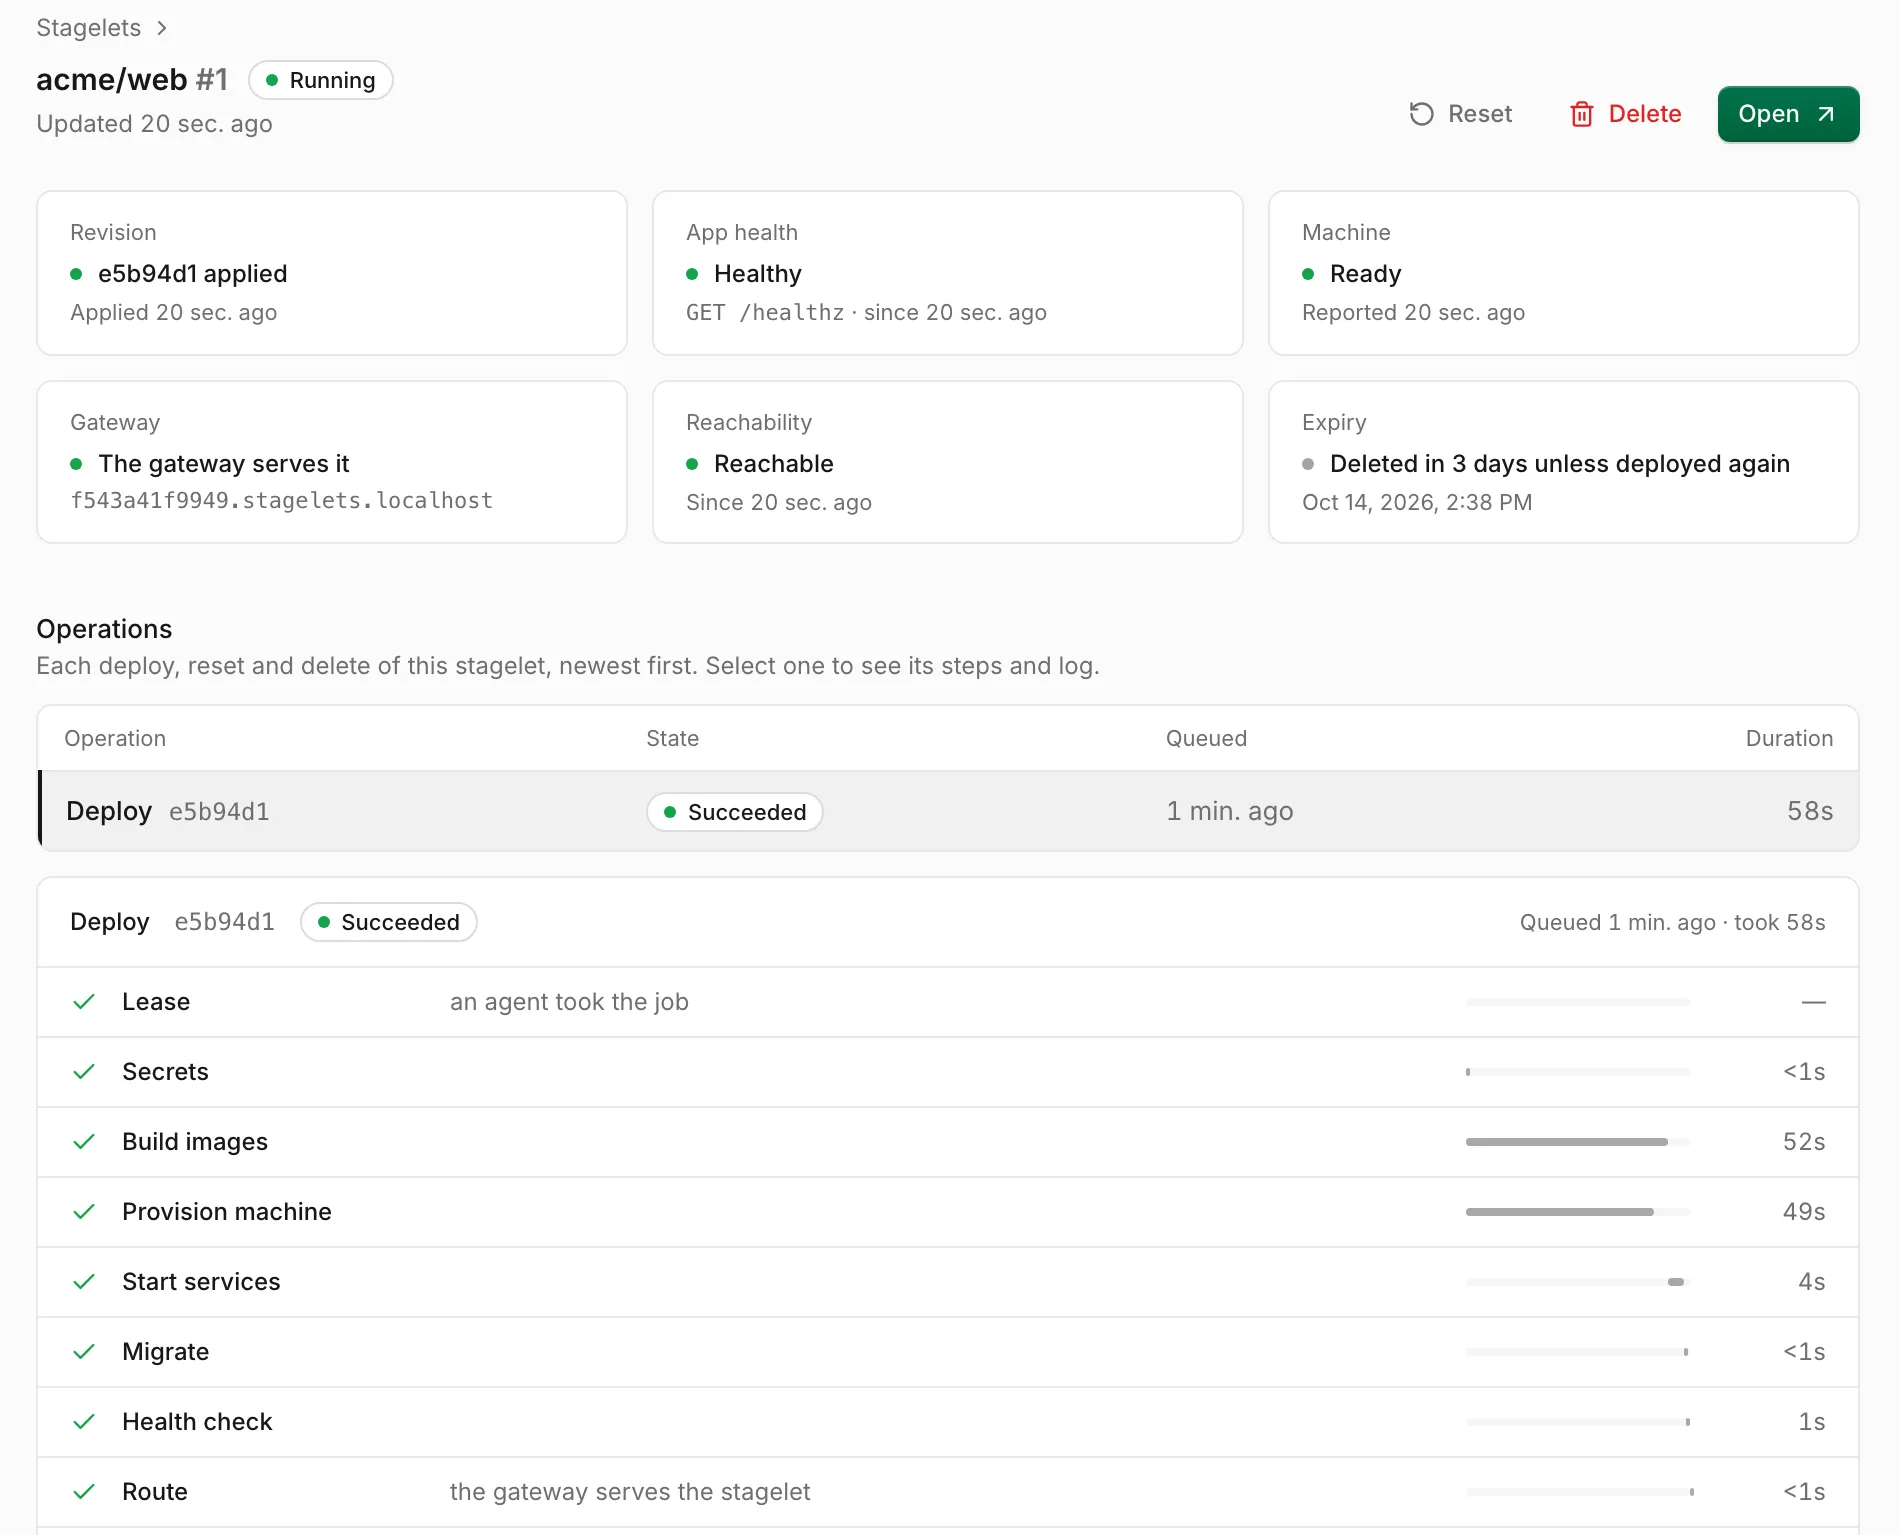Click the Duration column header
Viewport: 1900px width, 1535px height.
coord(1789,738)
